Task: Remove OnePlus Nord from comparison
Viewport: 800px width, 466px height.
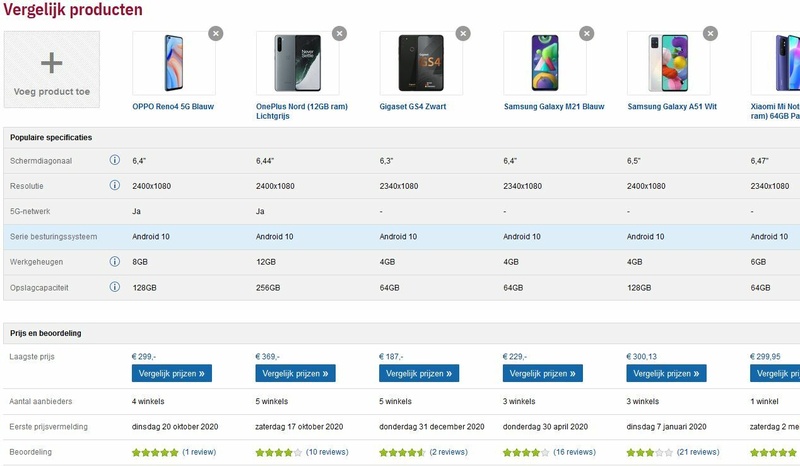Action: coord(340,33)
